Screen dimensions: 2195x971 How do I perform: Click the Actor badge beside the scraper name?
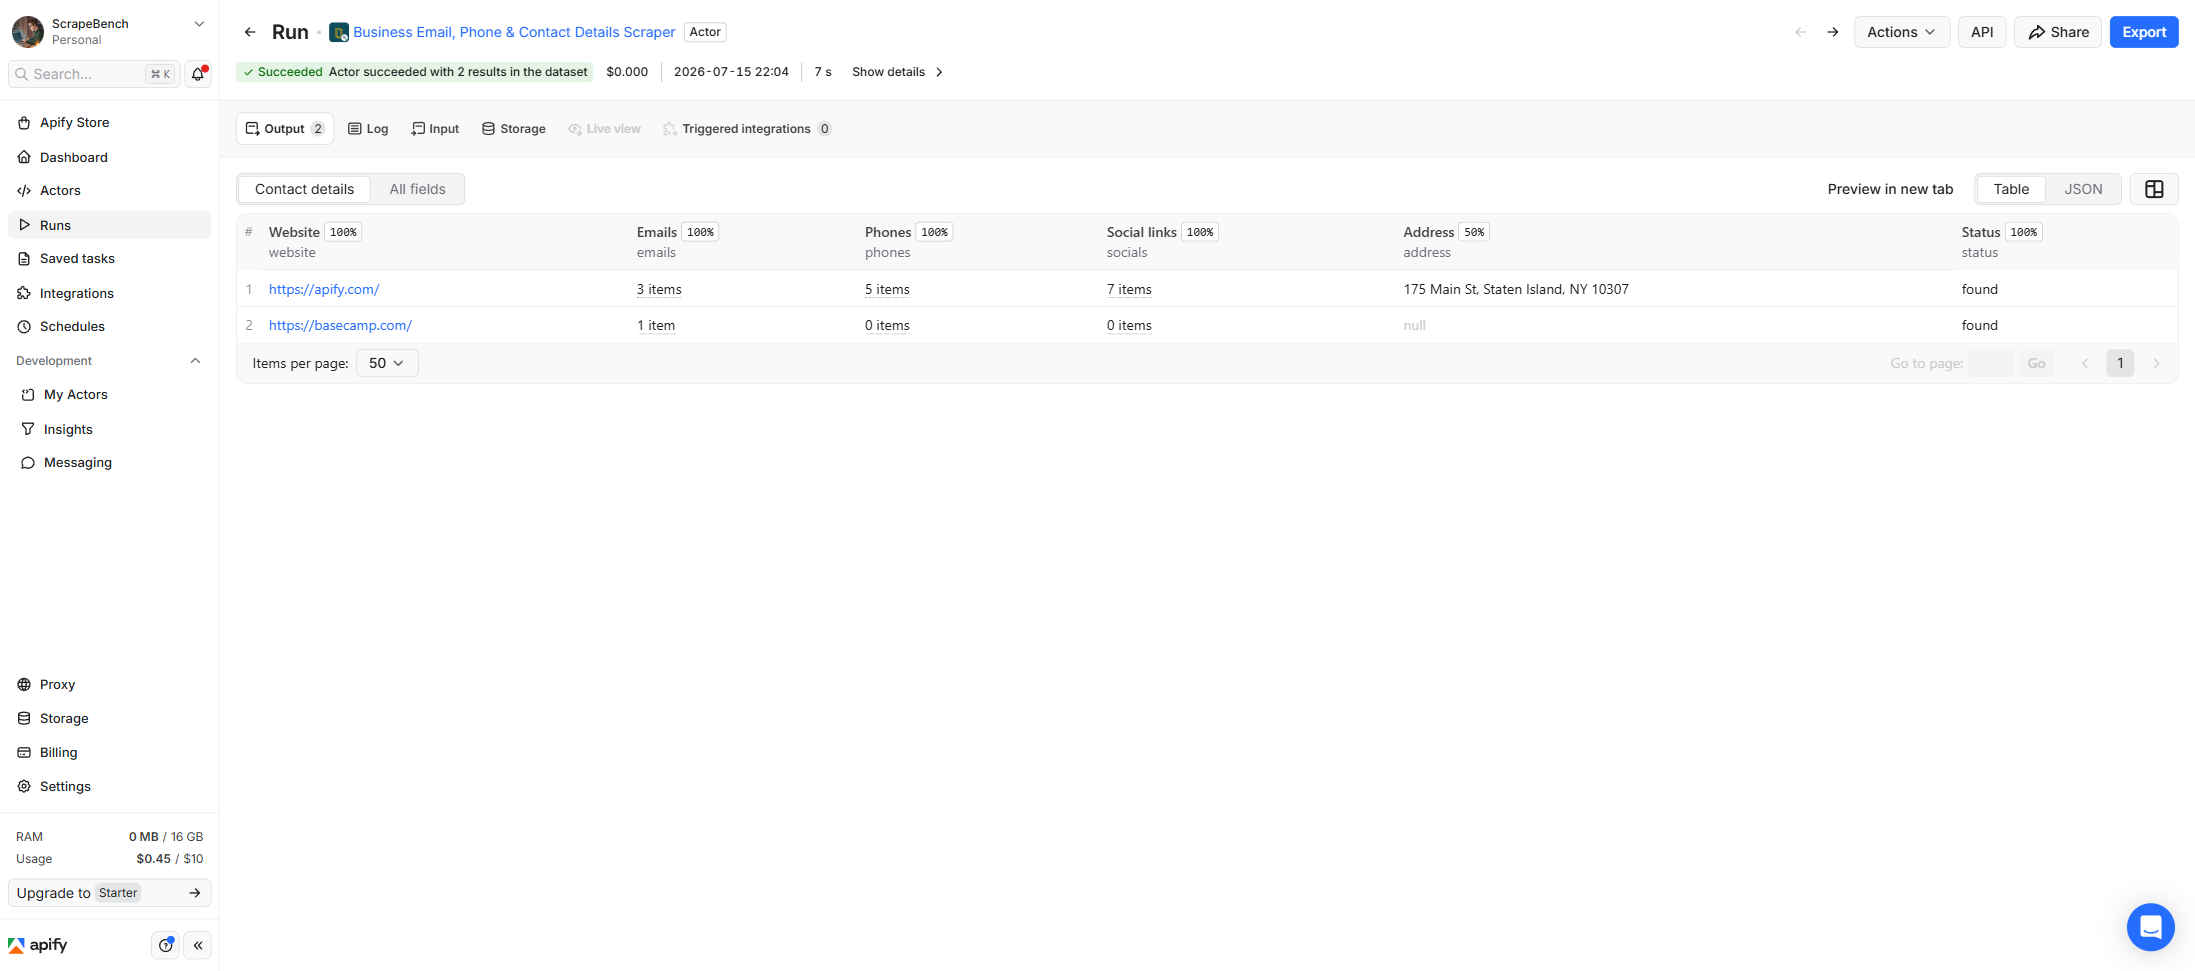(x=705, y=32)
